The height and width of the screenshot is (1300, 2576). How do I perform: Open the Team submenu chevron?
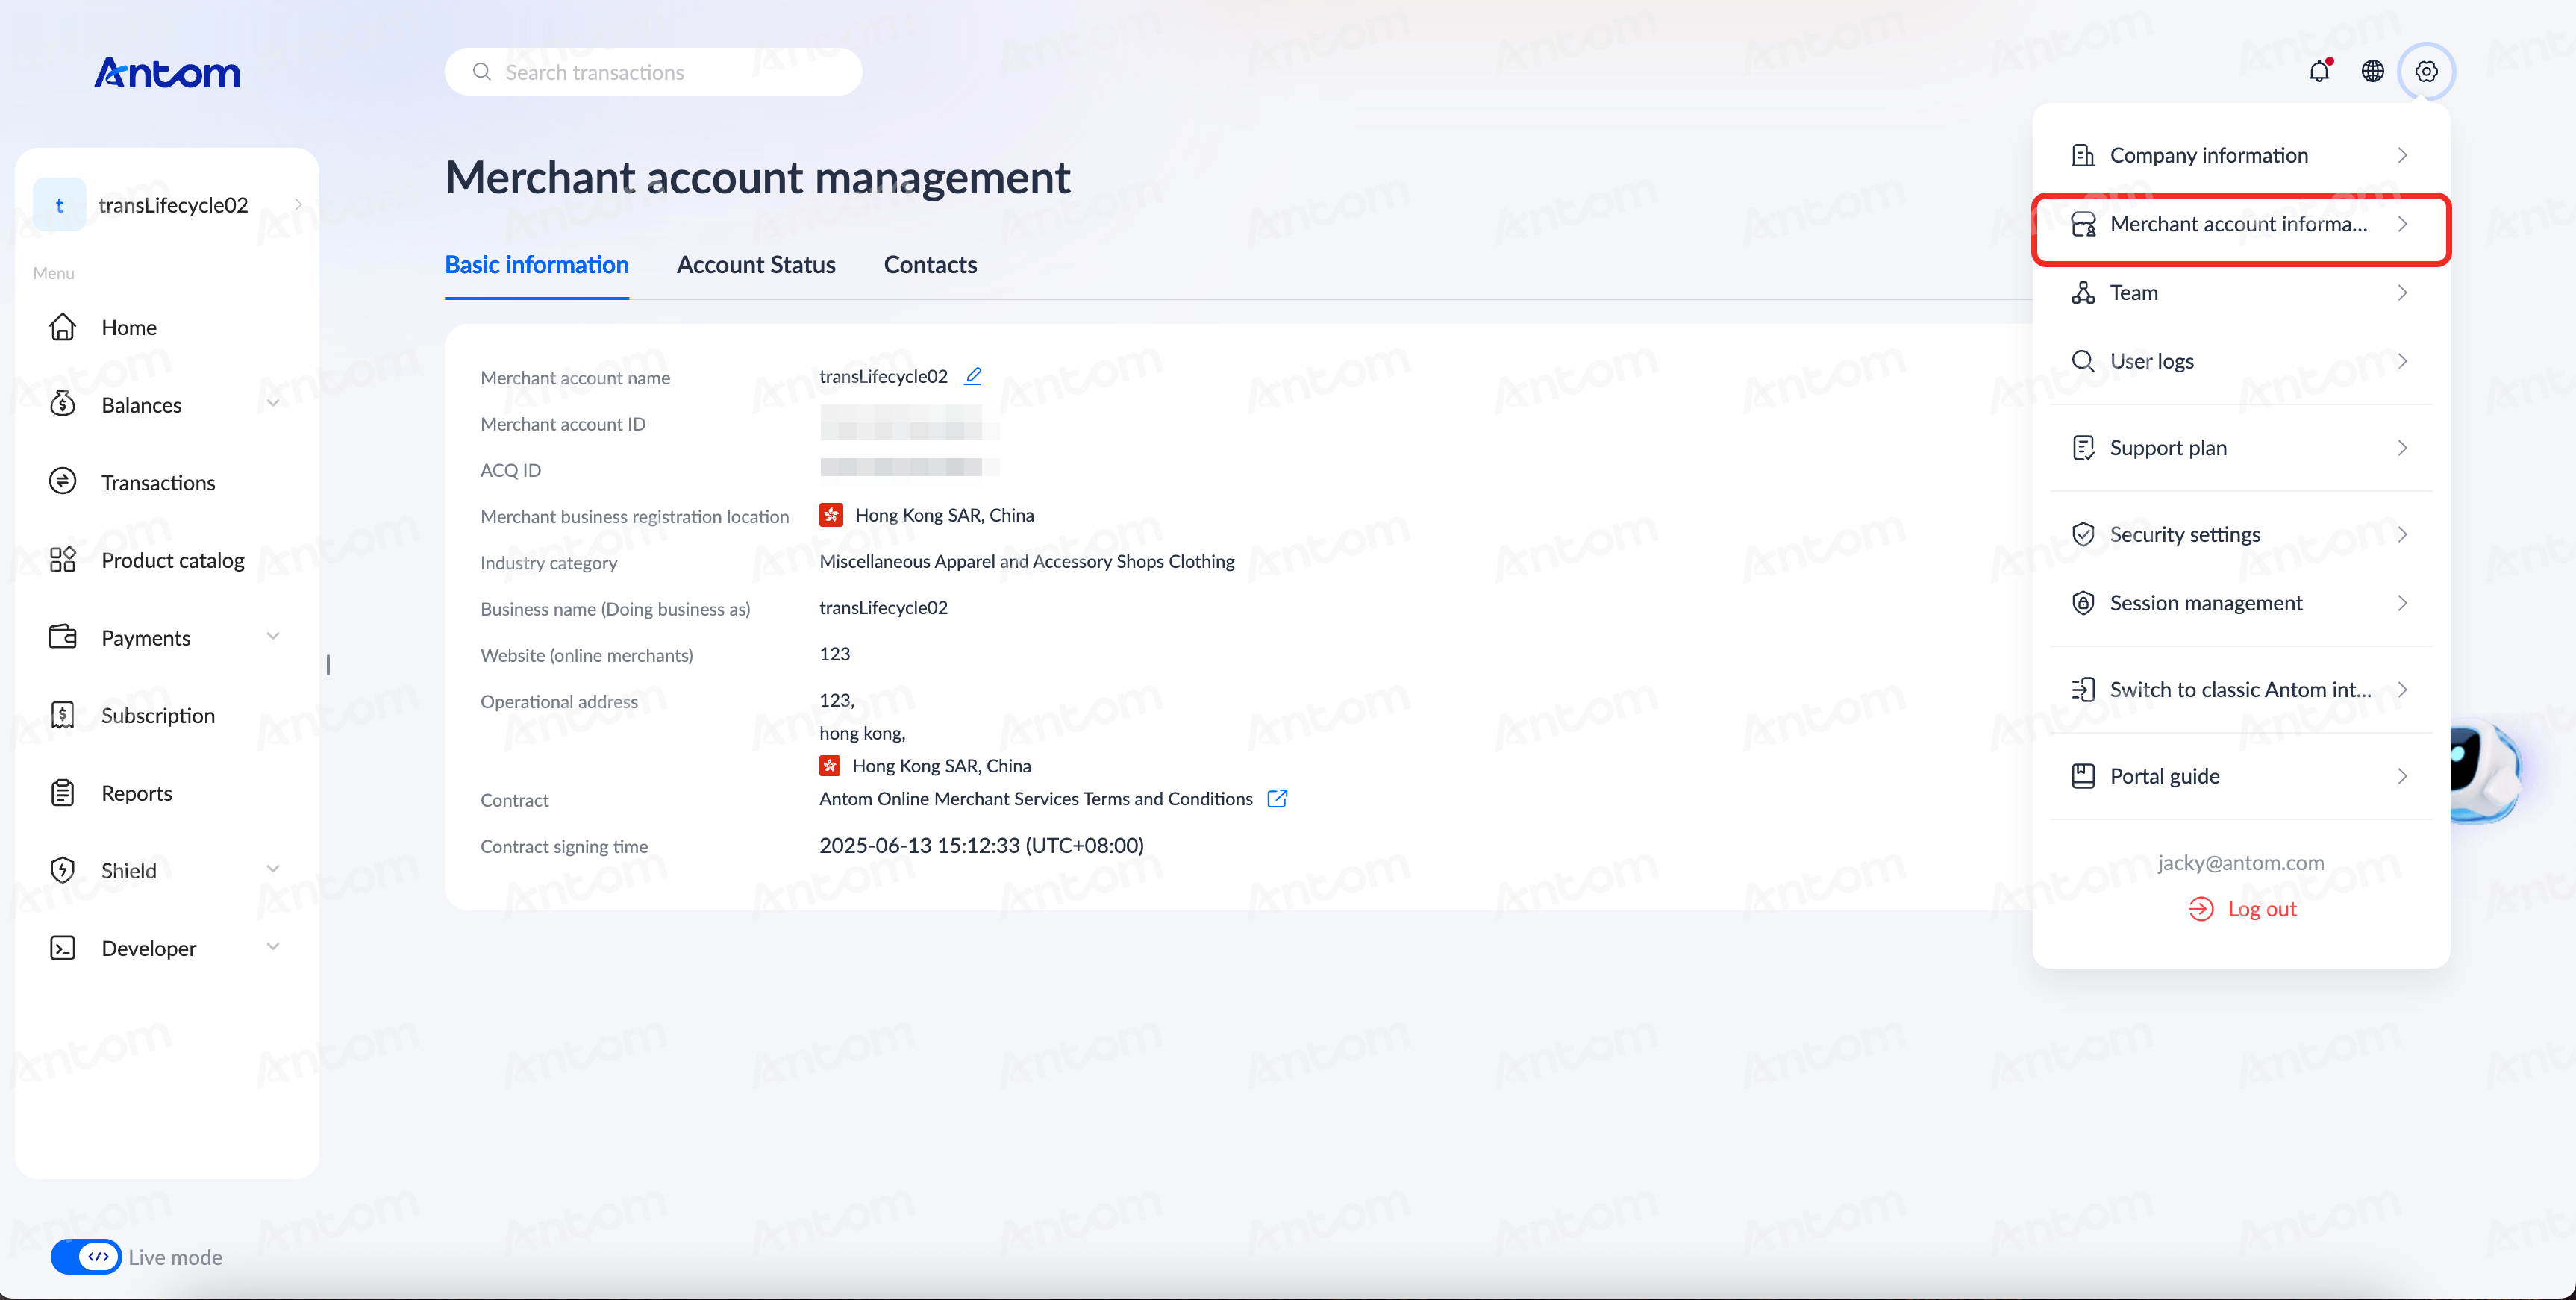pyautogui.click(x=2402, y=293)
